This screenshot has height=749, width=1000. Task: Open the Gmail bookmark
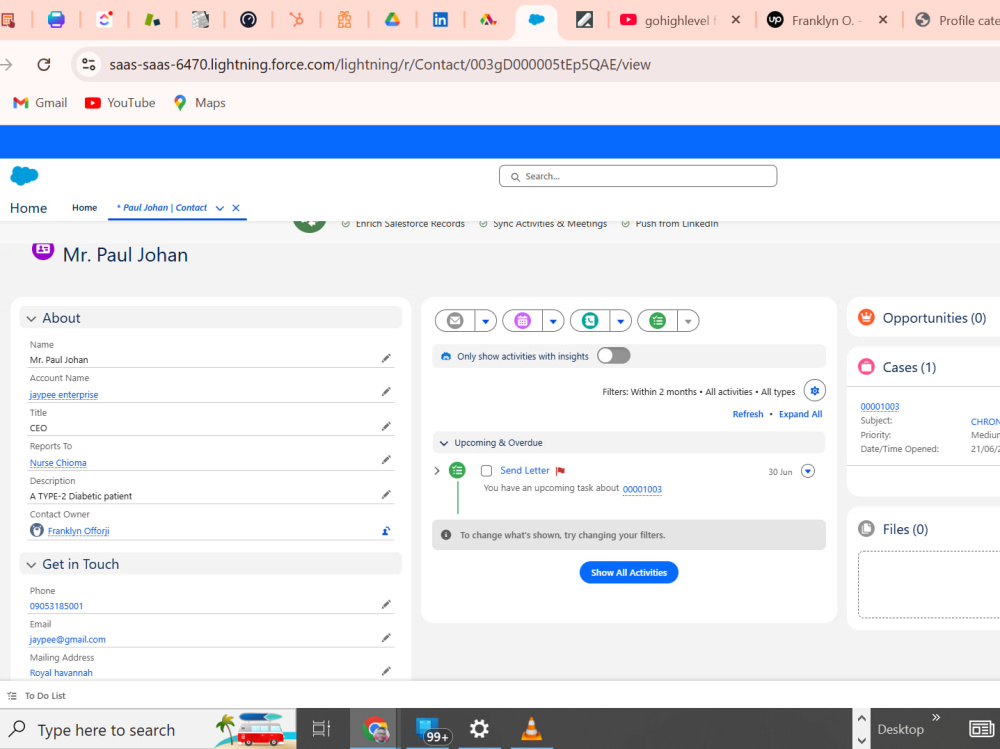click(40, 103)
